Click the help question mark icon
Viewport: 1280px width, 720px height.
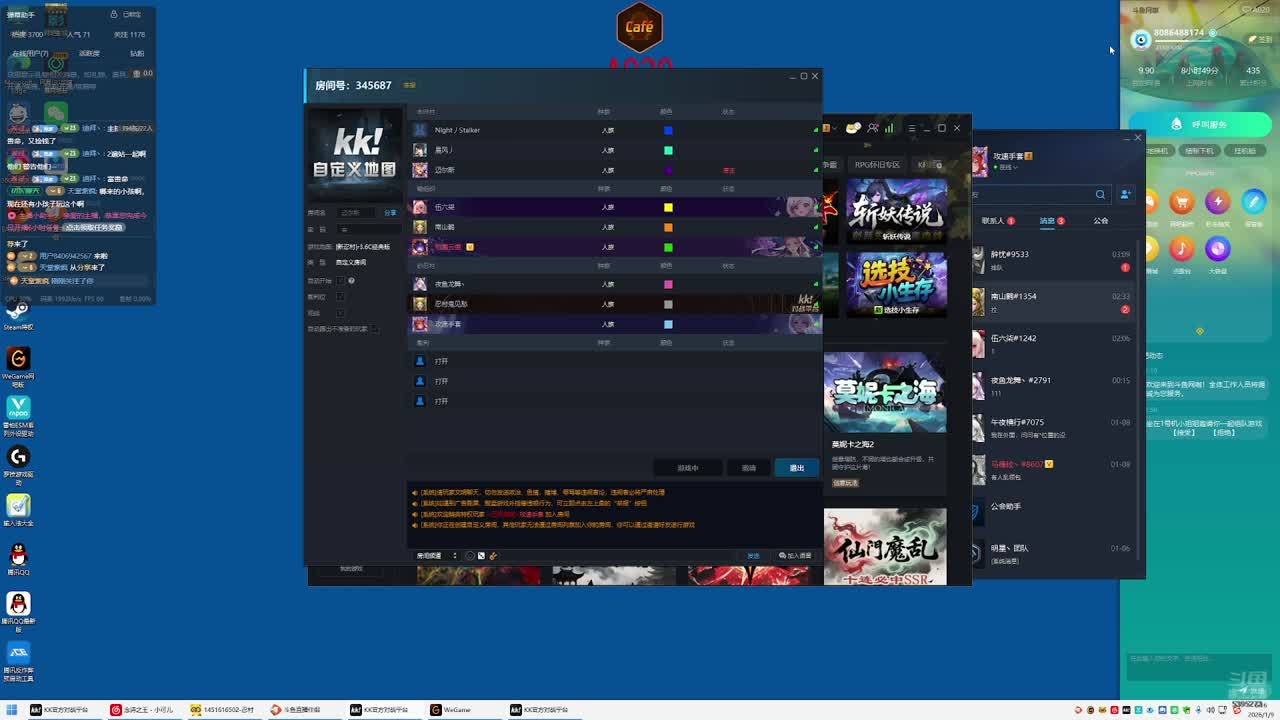point(352,281)
